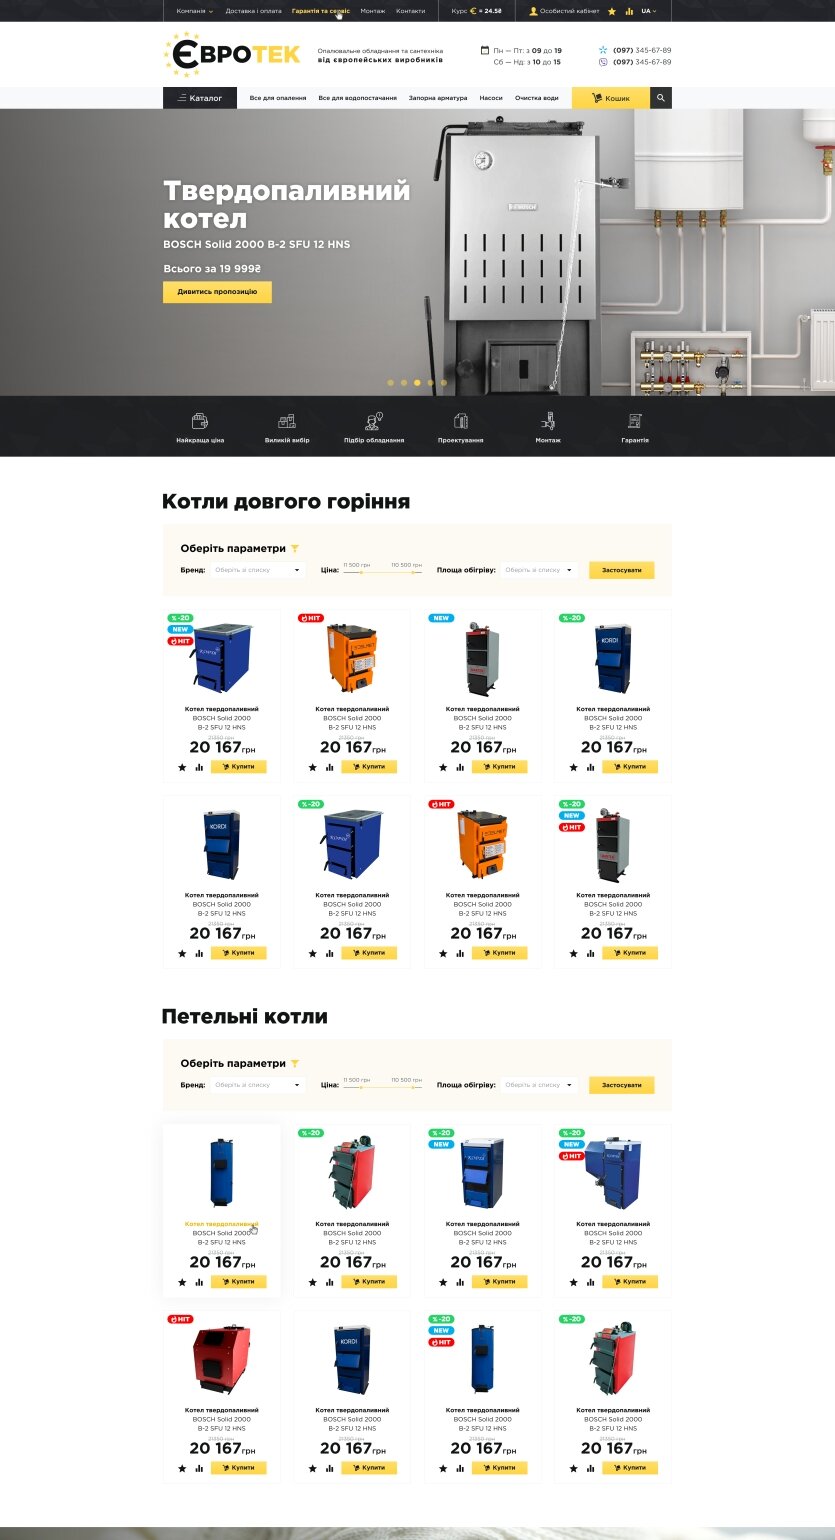Image resolution: width=835 pixels, height=1540 pixels.
Task: Click the Гарантія feature icon in dark strip
Action: coord(635,421)
